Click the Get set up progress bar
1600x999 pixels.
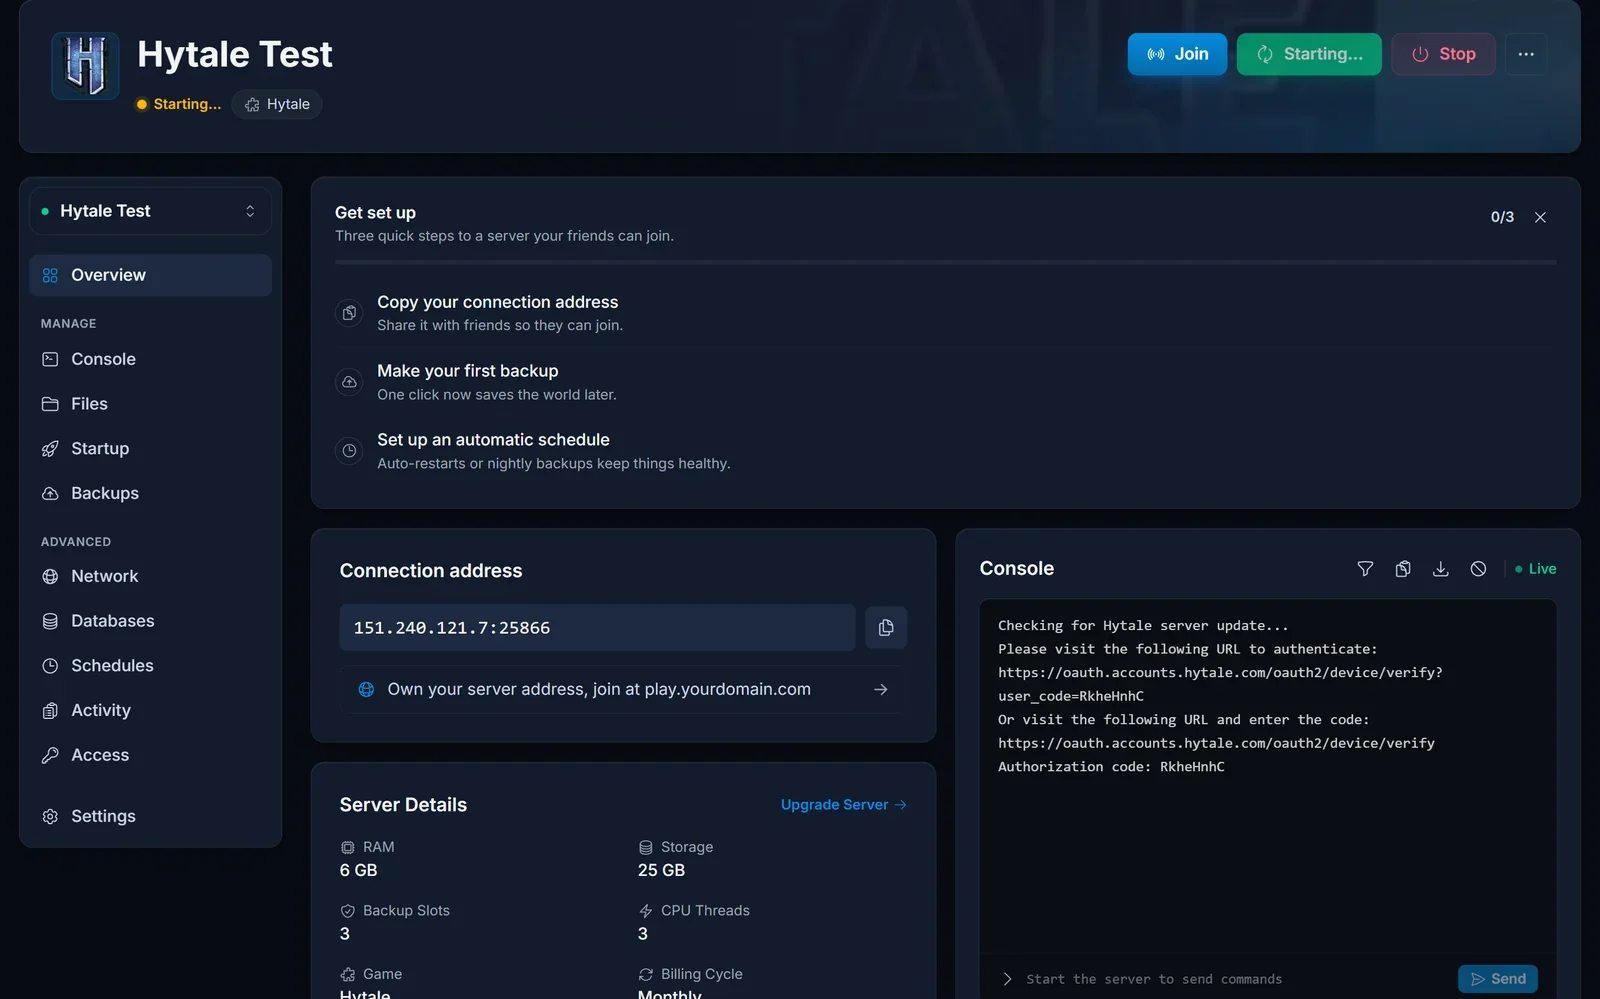945,262
